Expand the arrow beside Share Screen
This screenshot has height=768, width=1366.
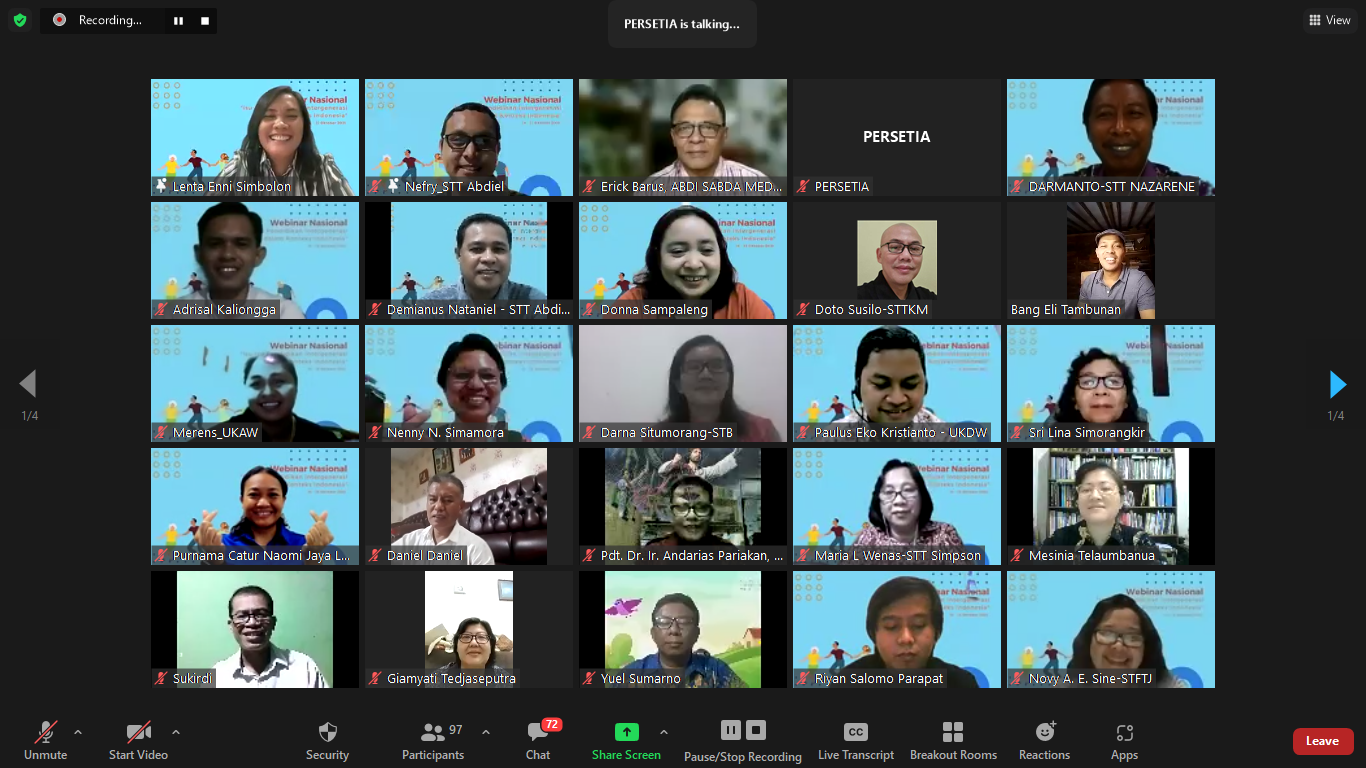663,732
